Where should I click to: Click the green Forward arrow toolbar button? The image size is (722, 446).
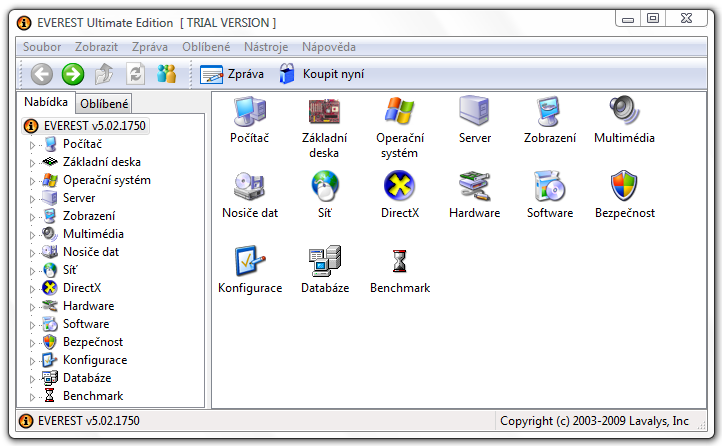(x=73, y=74)
